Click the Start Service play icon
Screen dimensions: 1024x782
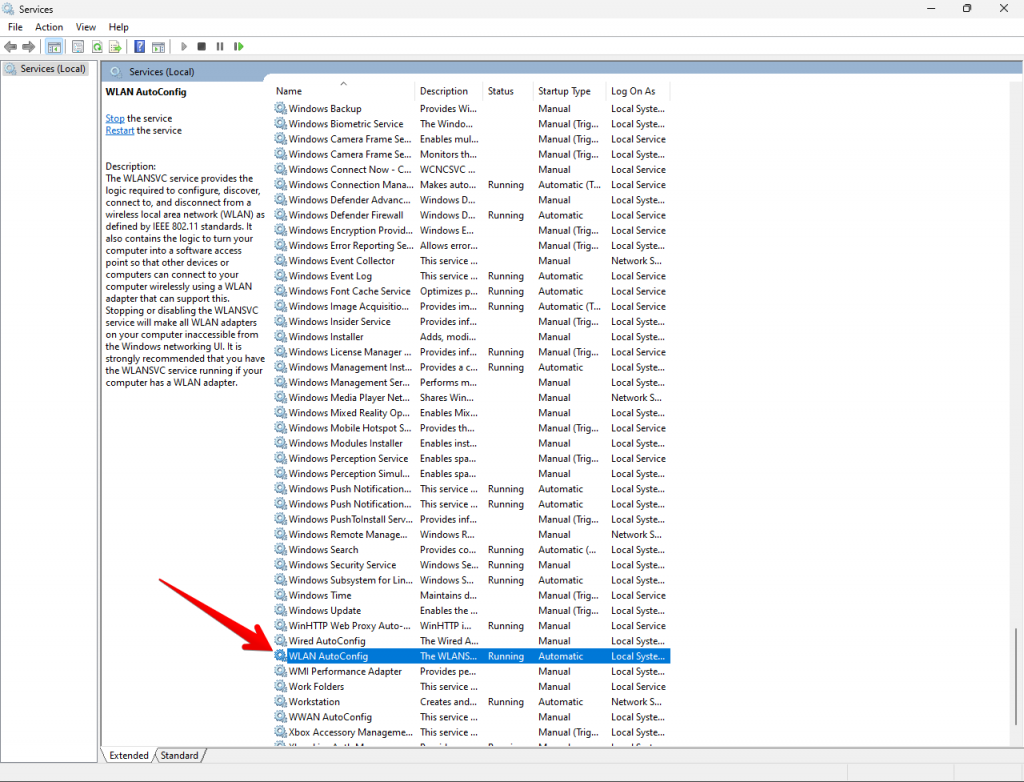click(x=184, y=46)
